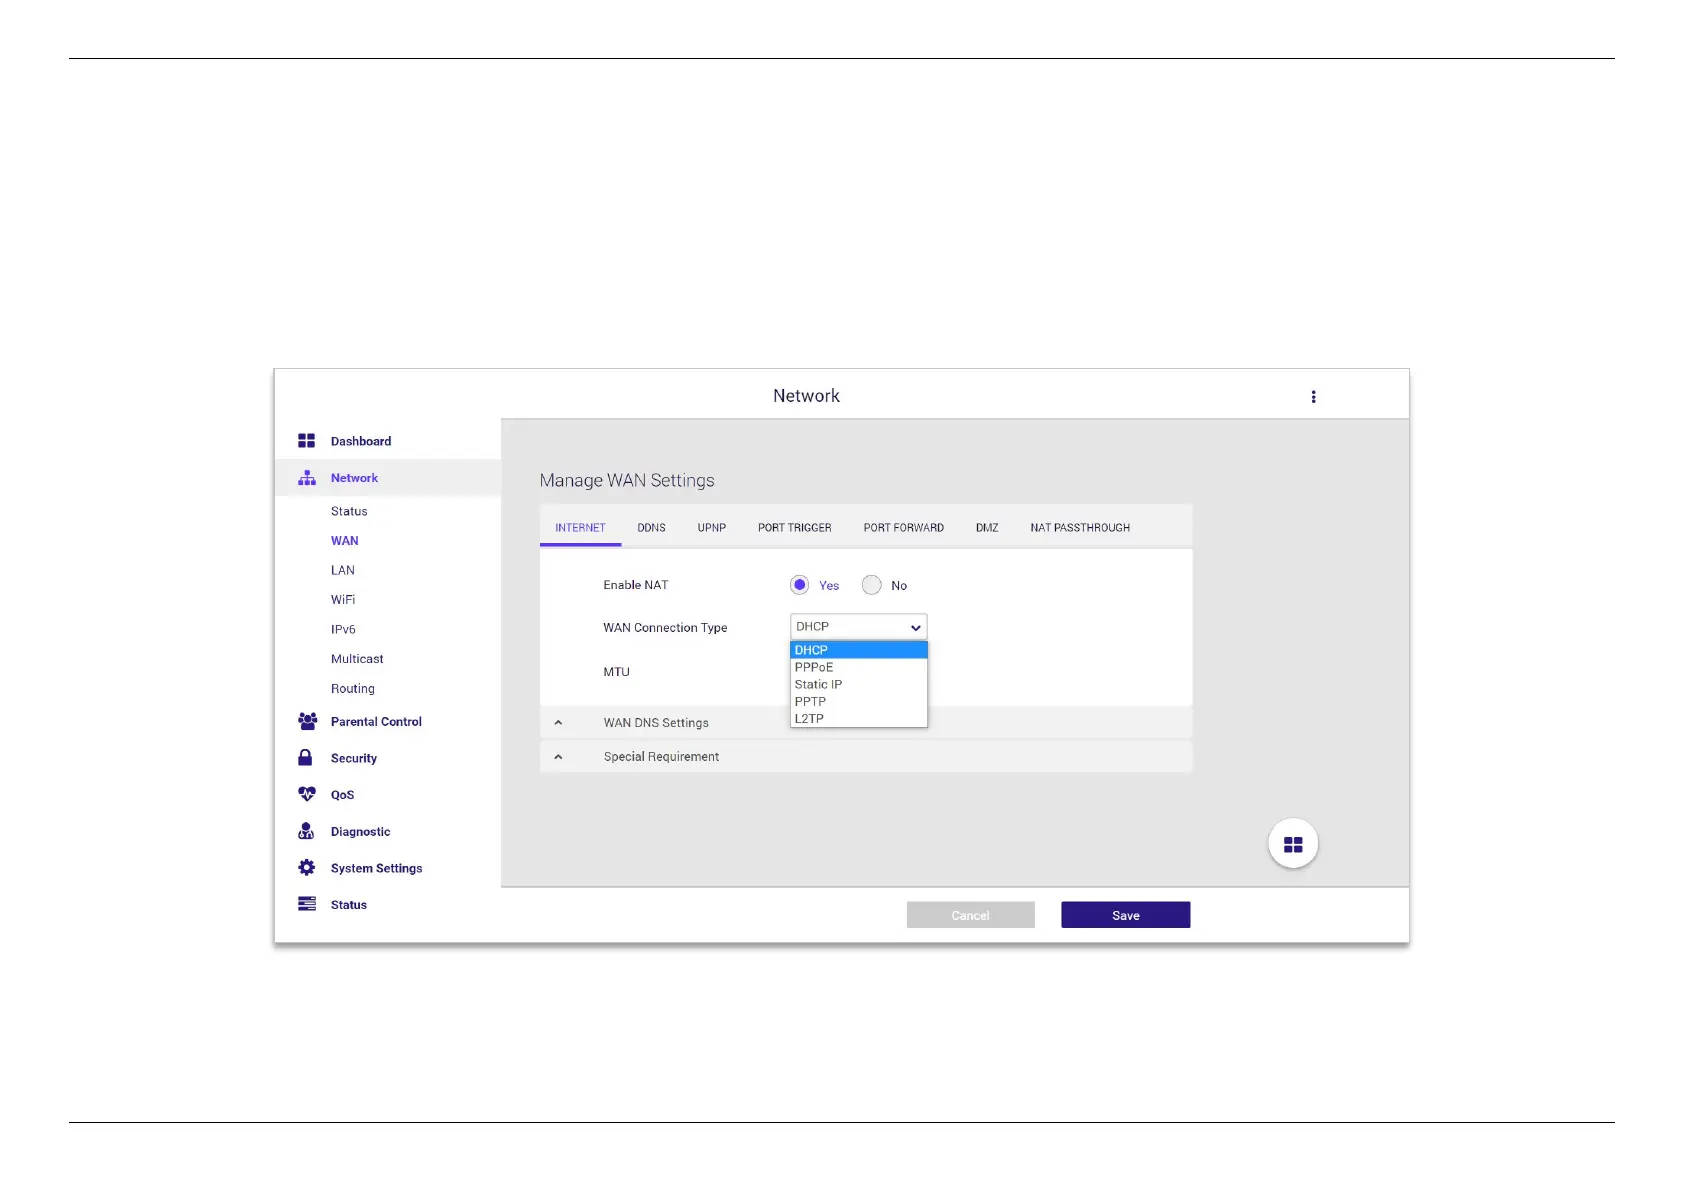Open QoS from the sidebar

coord(342,795)
